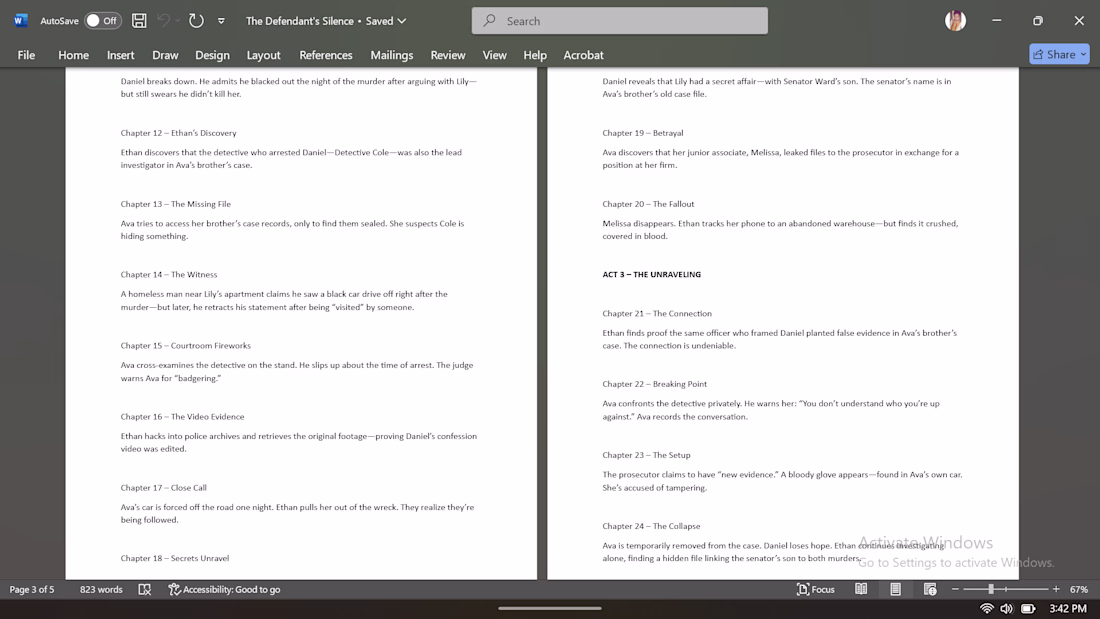Open the clock showing 3:42 PM

(1068, 608)
